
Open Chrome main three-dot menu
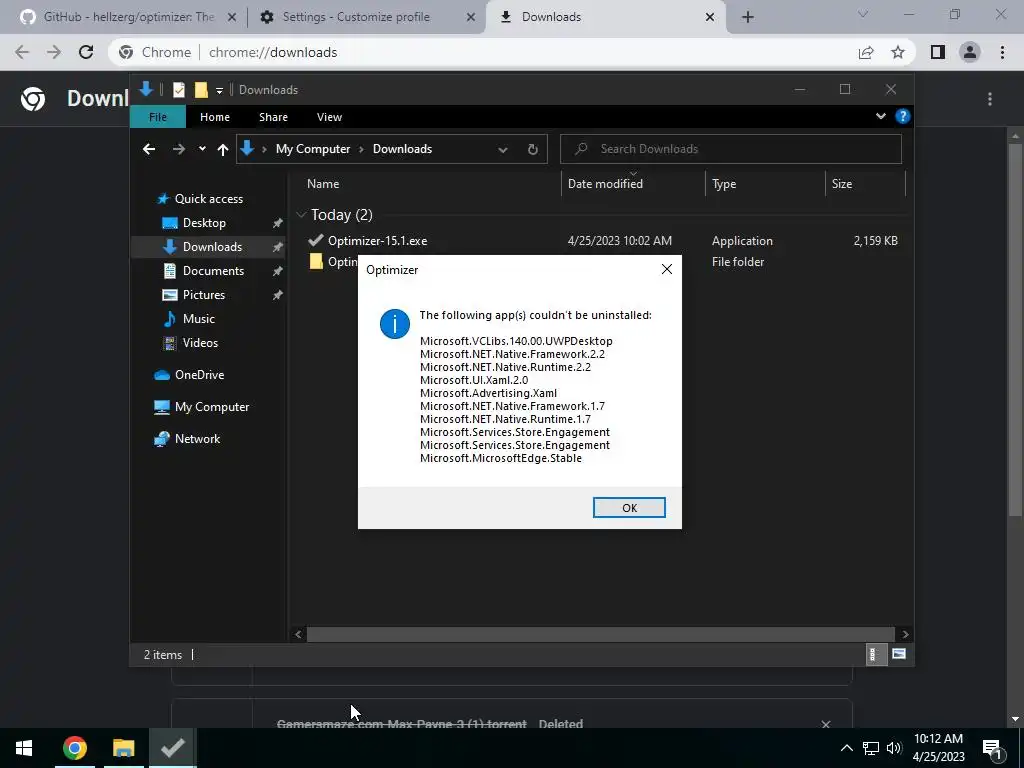pos(1002,52)
